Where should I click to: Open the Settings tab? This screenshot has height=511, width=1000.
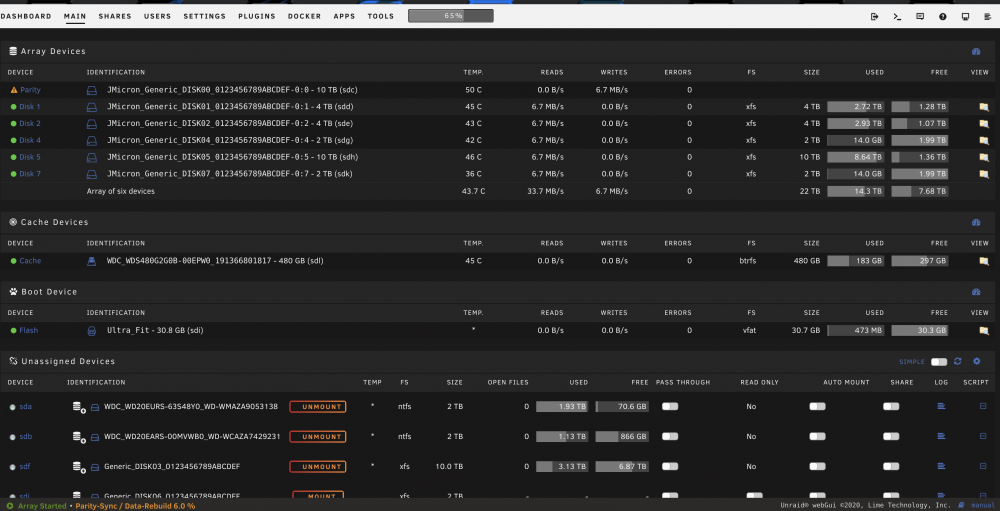tap(205, 17)
